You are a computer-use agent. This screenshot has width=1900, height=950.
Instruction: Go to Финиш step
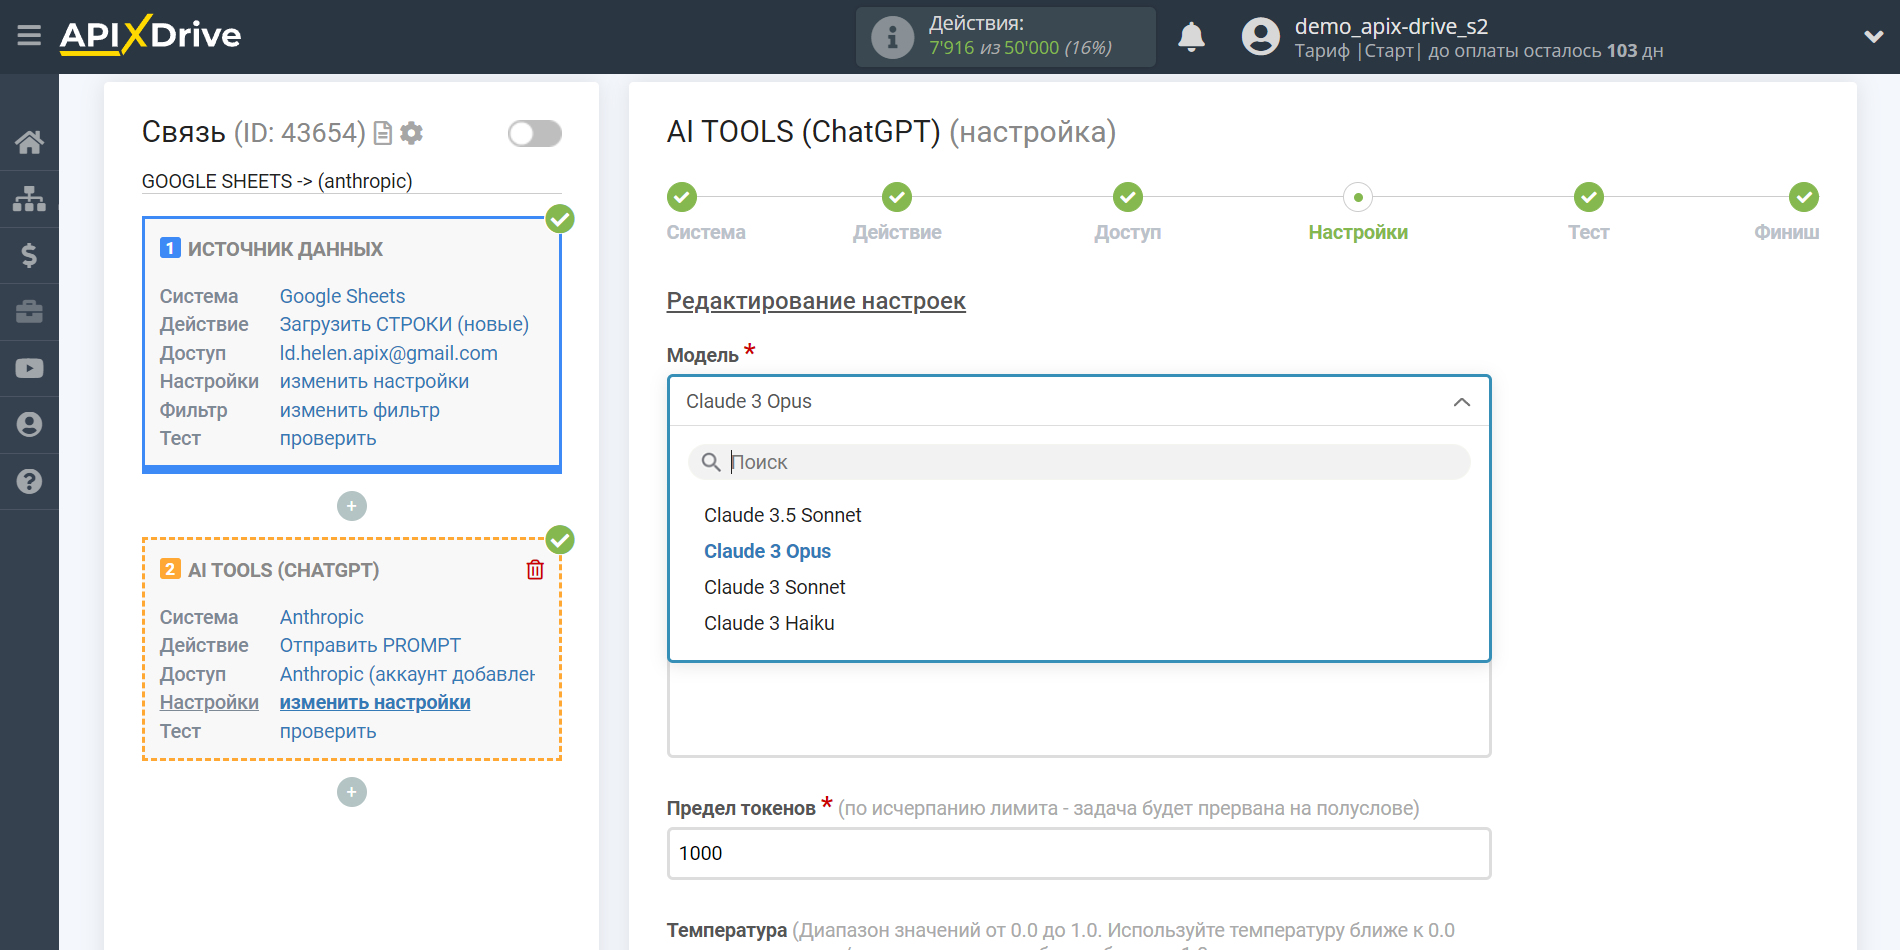click(1803, 197)
